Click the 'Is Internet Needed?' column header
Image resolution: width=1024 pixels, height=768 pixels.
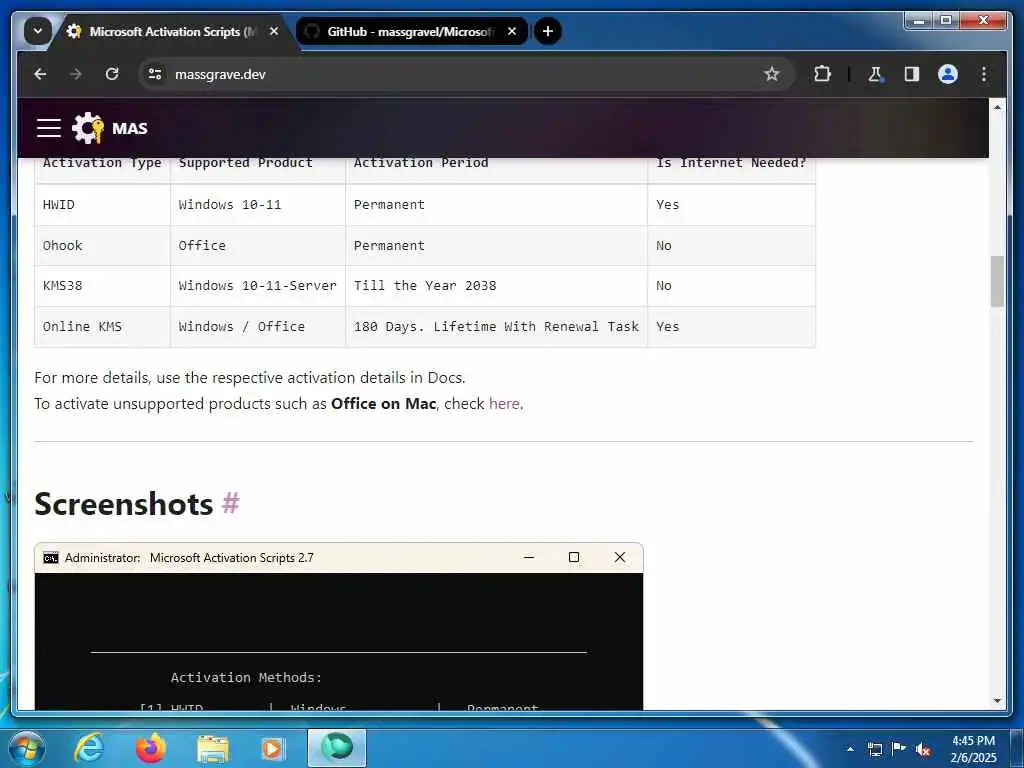click(x=731, y=163)
